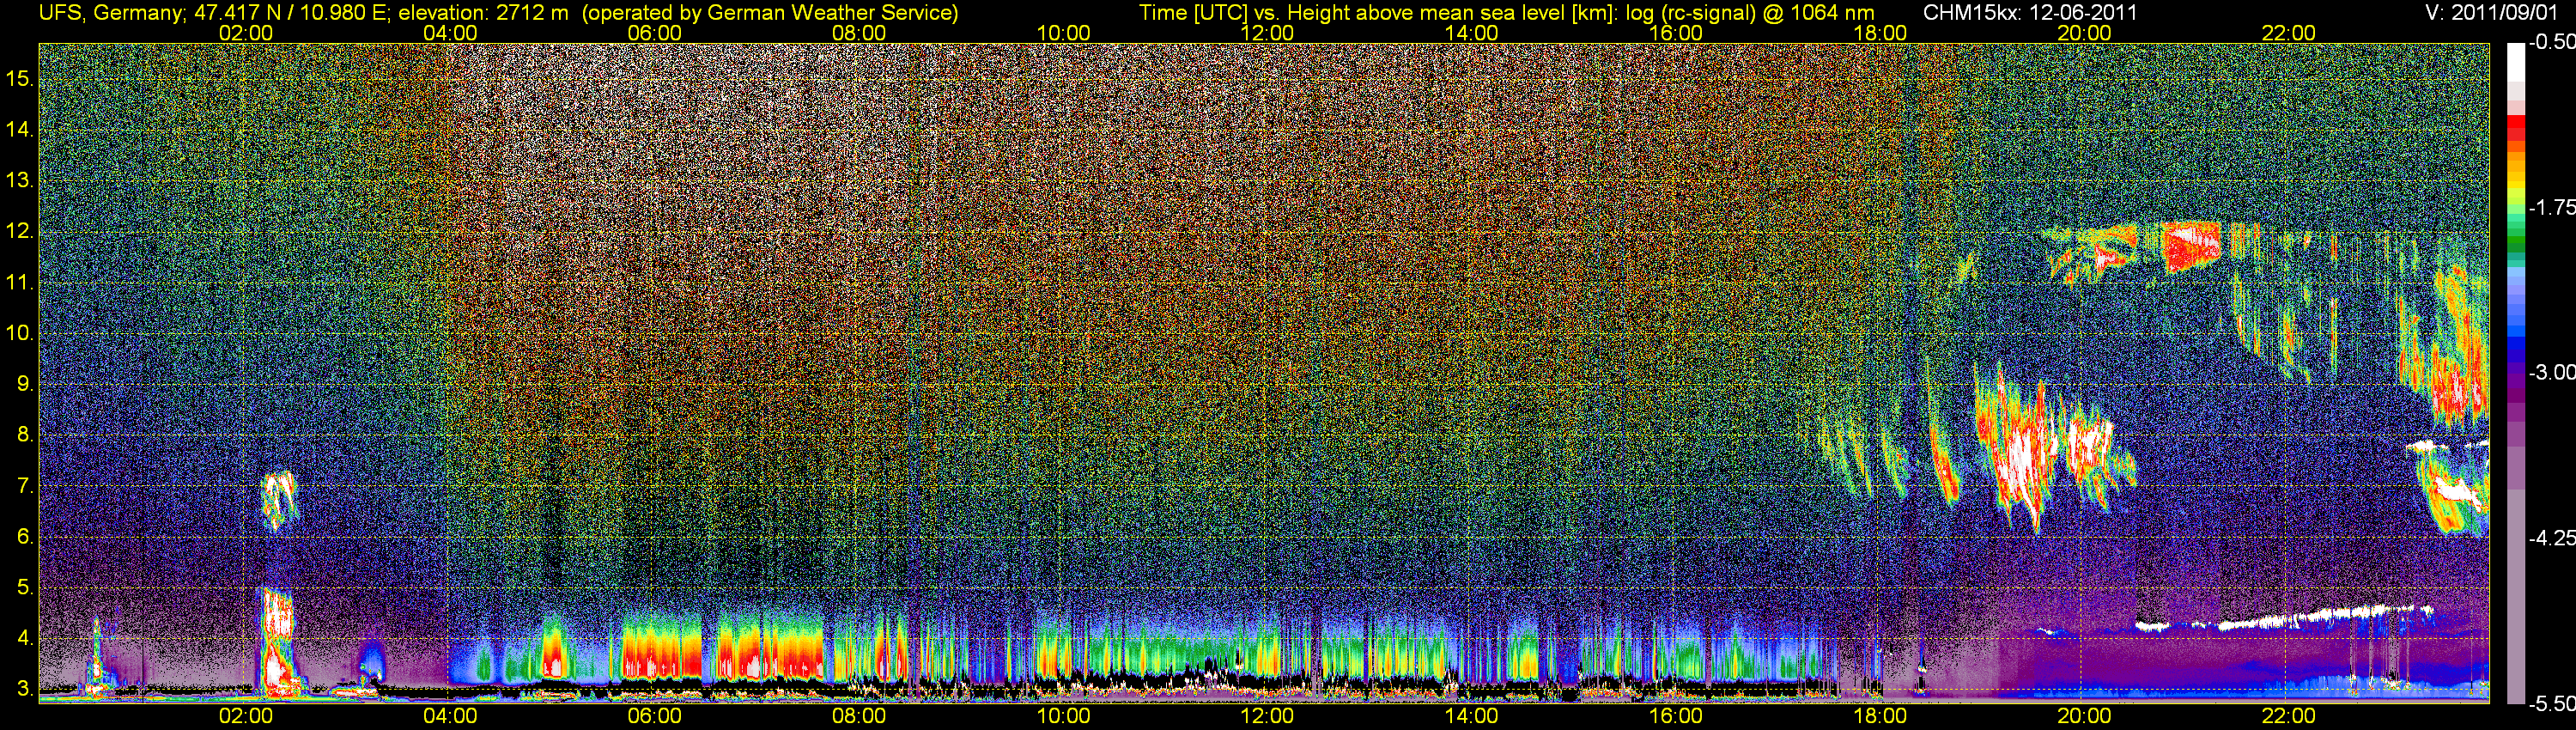Click the '04:00' label on the top time axis

(450, 33)
